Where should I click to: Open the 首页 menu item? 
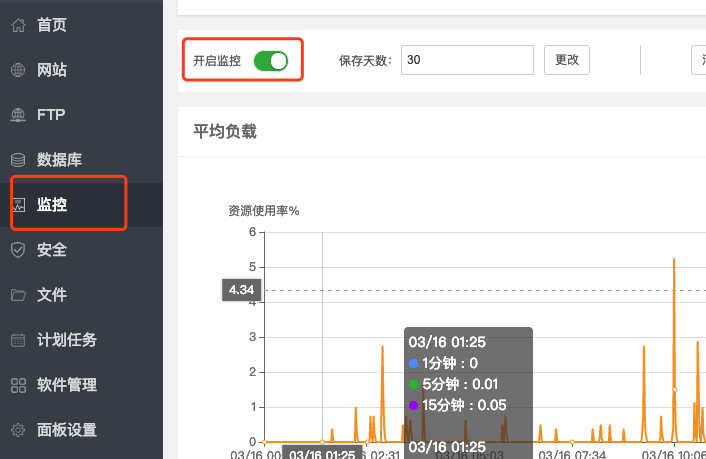(52, 25)
